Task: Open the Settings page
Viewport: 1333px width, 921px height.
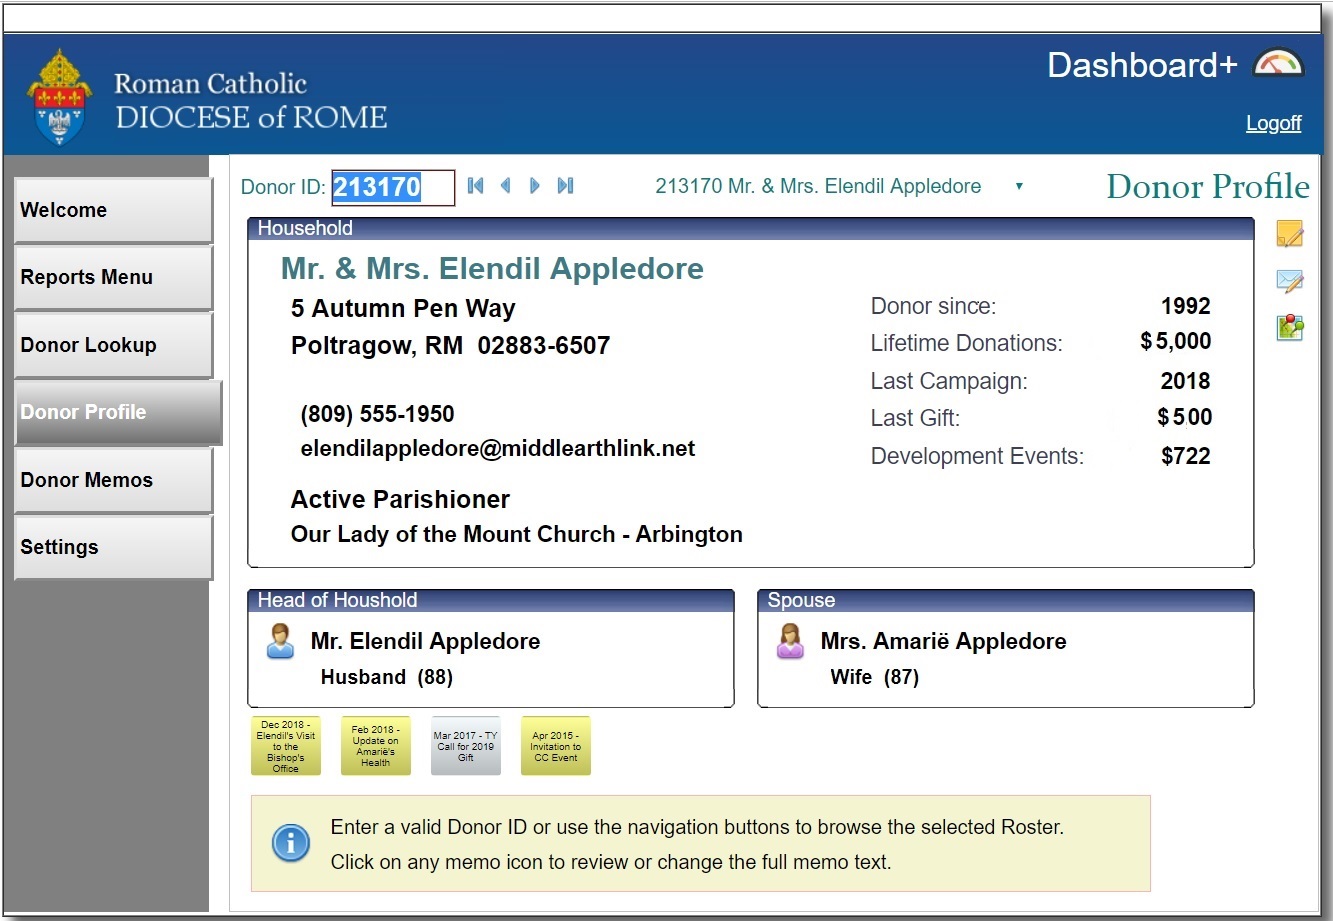Action: 113,547
